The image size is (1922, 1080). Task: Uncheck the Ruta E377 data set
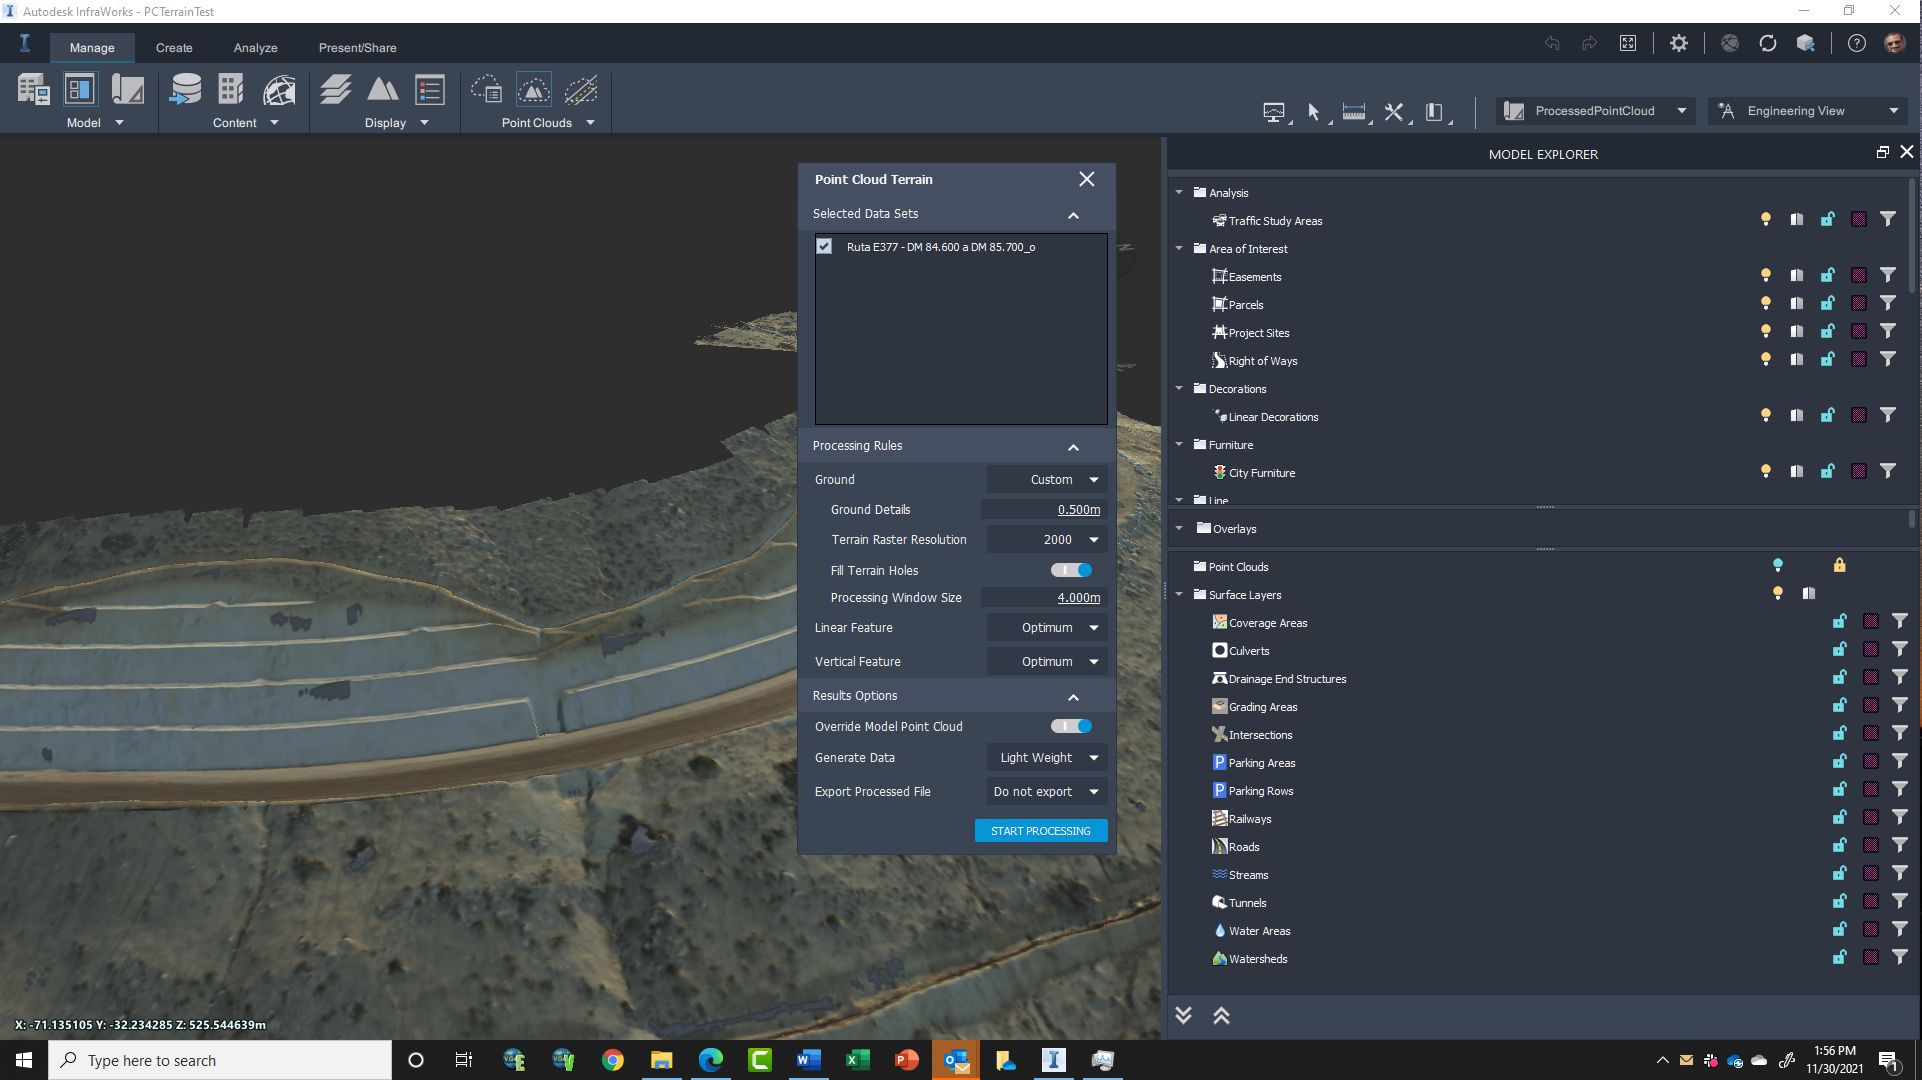click(824, 246)
